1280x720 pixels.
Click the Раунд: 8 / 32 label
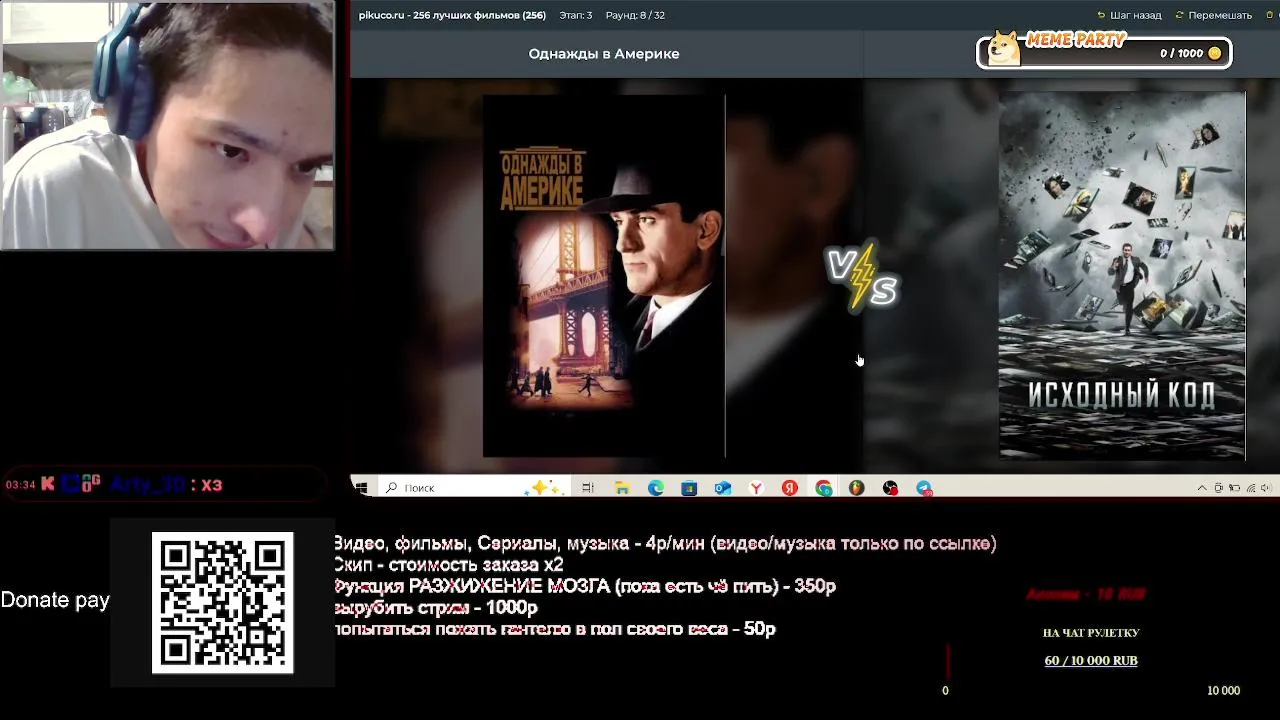635,15
